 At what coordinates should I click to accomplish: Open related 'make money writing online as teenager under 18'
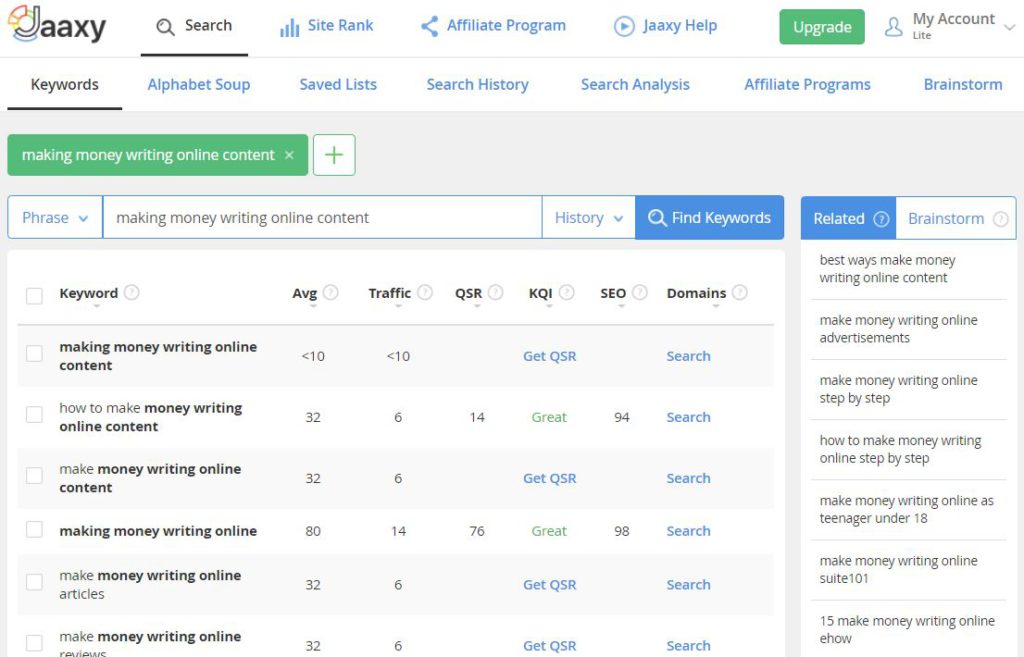[906, 509]
